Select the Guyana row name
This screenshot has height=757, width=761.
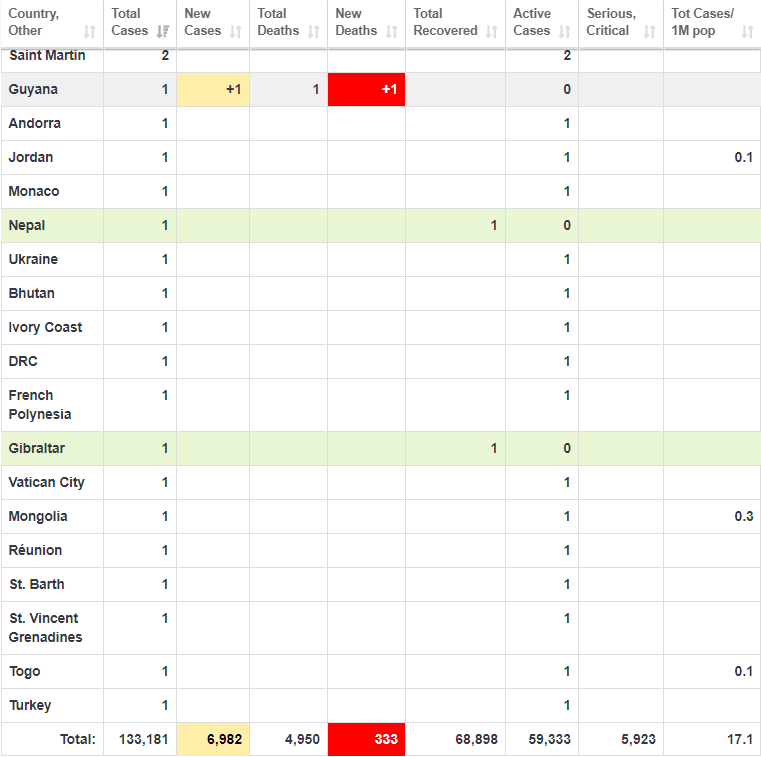[33, 90]
